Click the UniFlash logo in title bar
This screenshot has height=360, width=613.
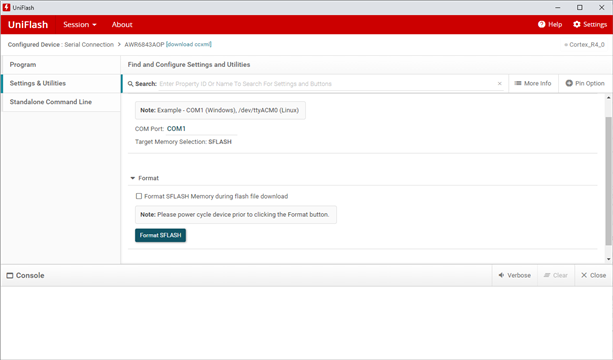click(6, 7)
